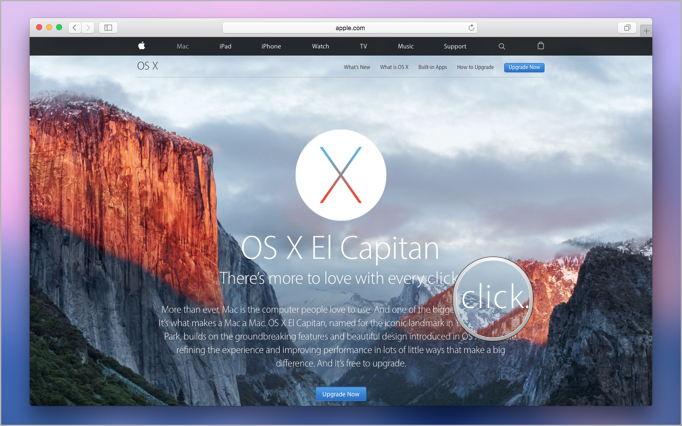Open the Support menu item
This screenshot has height=426, width=682.
(455, 46)
